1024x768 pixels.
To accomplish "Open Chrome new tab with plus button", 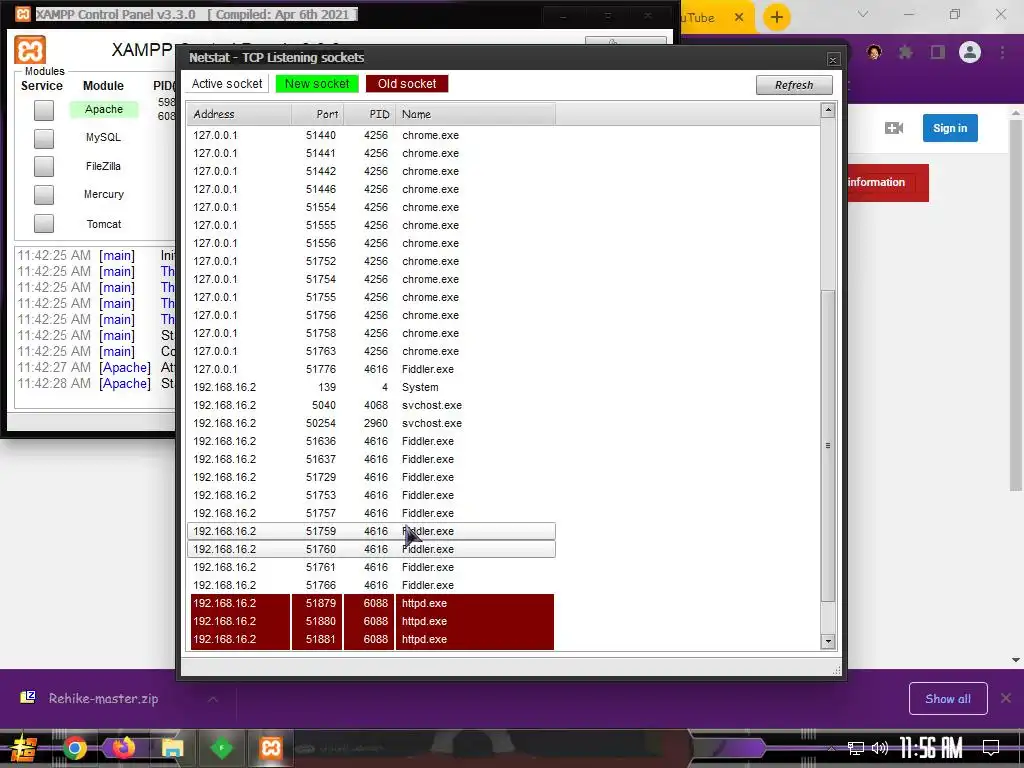I will click(776, 18).
